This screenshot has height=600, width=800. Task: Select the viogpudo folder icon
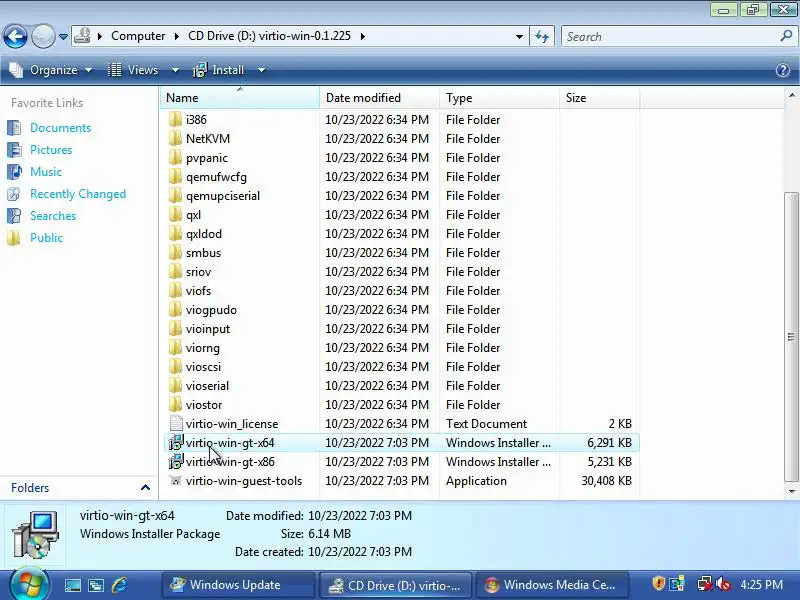(175, 310)
